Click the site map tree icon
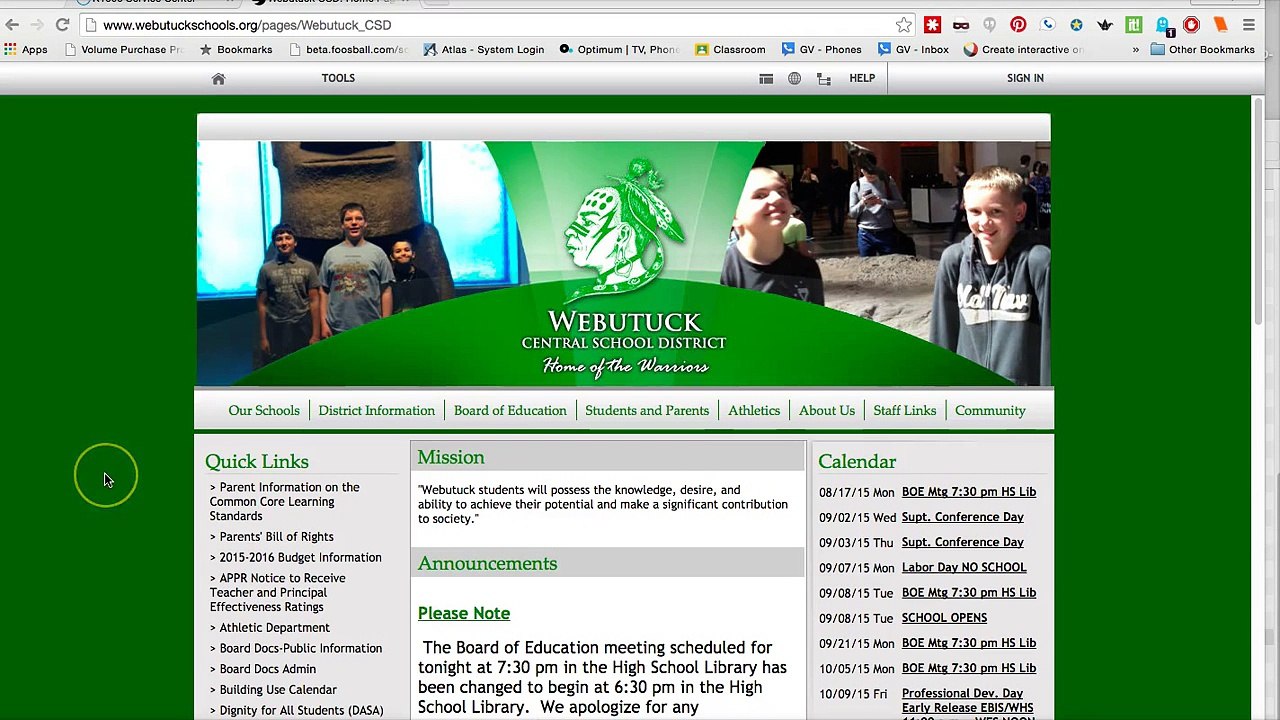This screenshot has width=1280, height=720. click(824, 78)
